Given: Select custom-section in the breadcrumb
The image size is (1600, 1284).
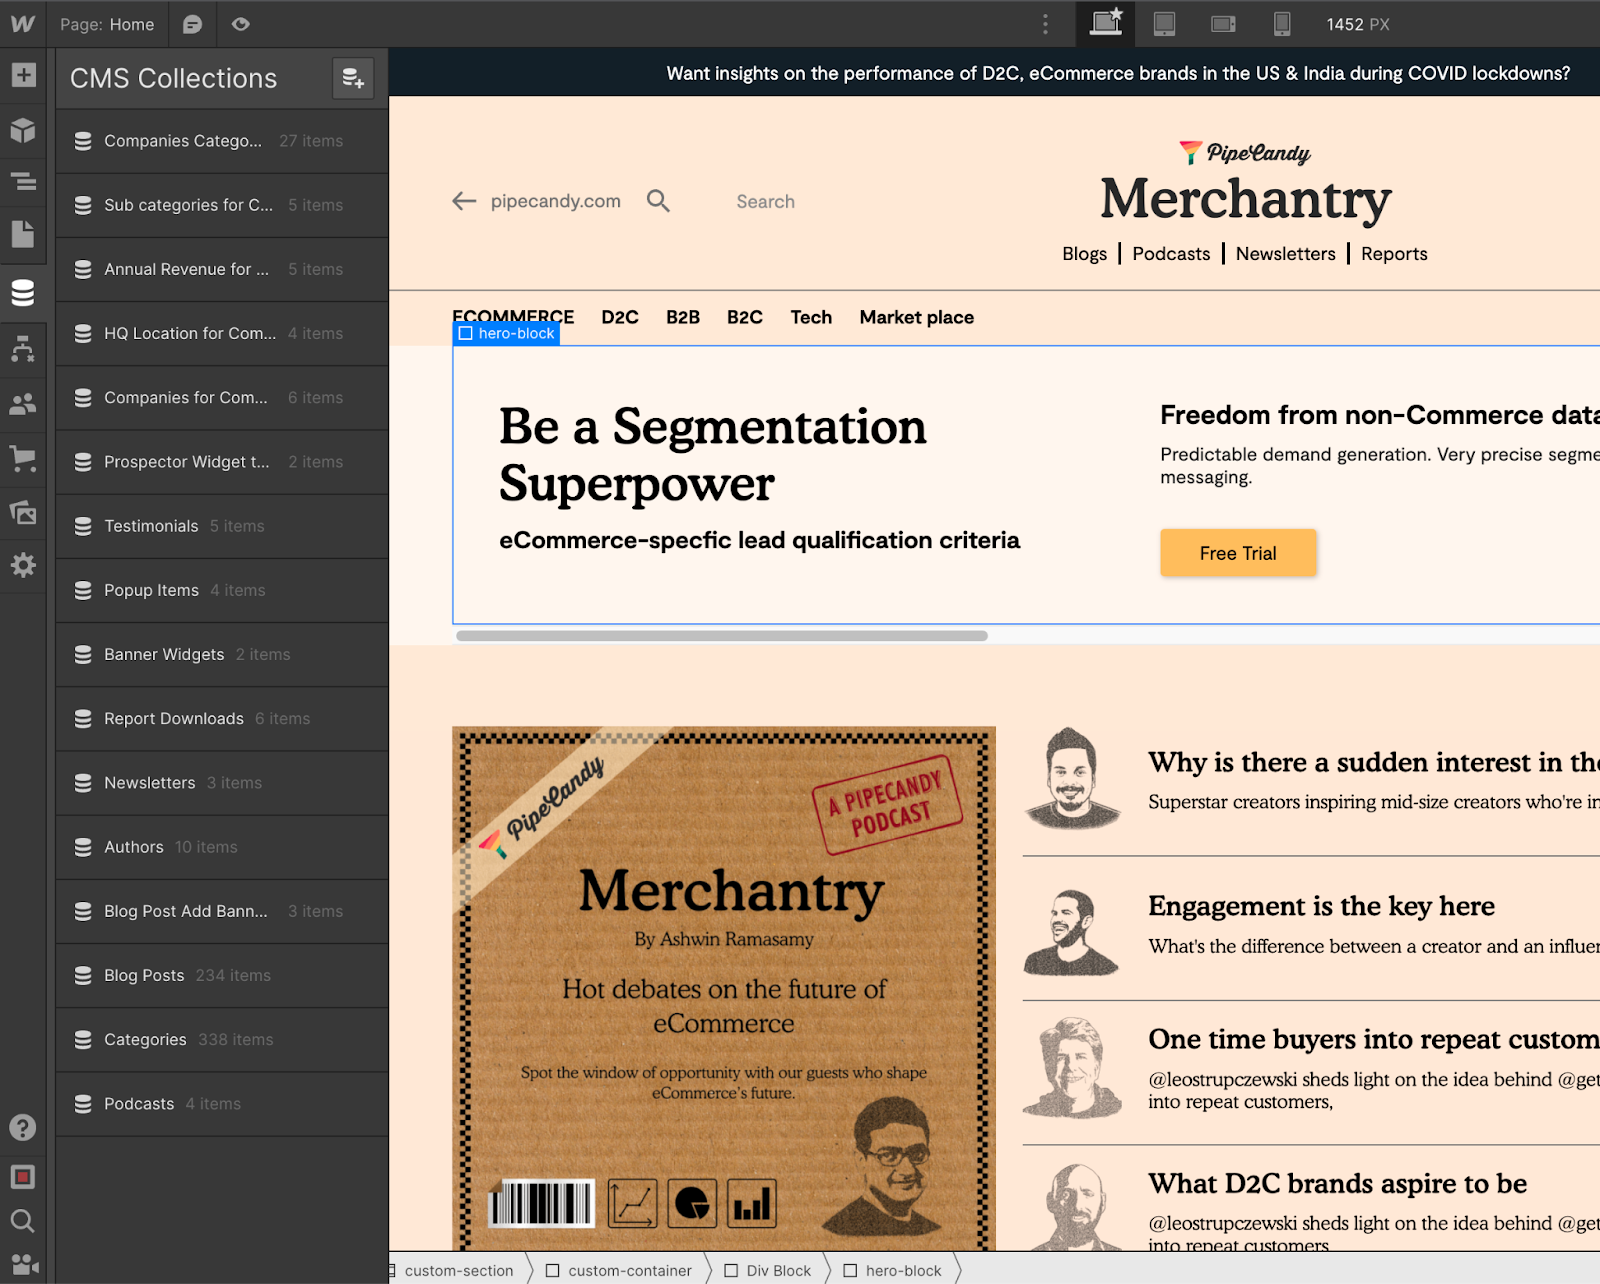Looking at the screenshot, I should click(x=458, y=1270).
